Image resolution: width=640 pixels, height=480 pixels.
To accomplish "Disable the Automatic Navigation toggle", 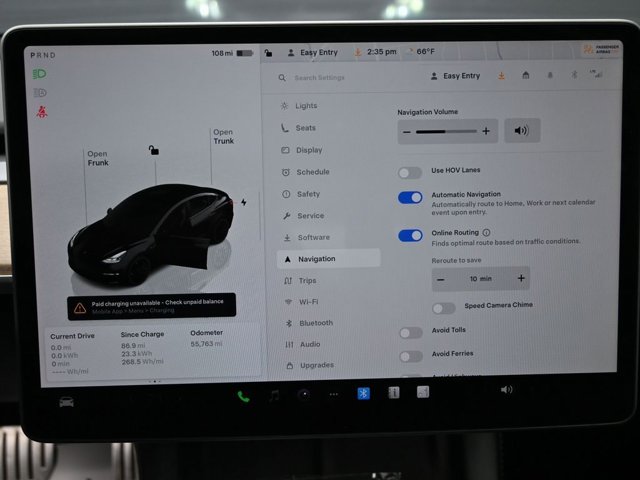I will tap(410, 198).
